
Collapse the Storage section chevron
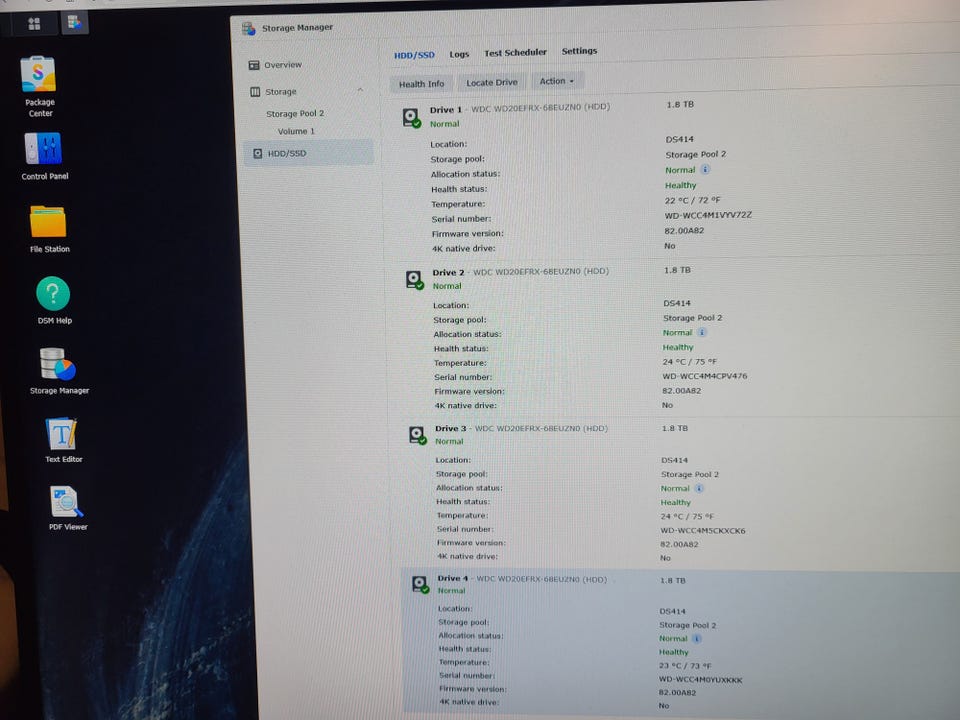click(x=360, y=90)
